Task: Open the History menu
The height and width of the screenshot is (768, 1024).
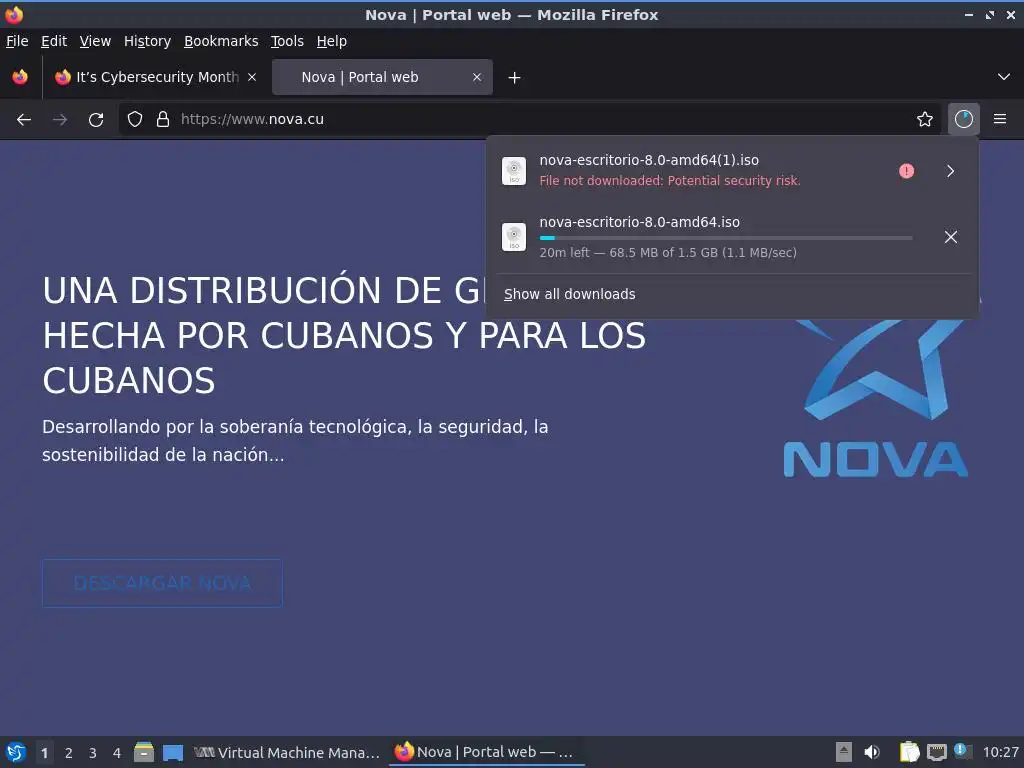Action: (x=148, y=41)
